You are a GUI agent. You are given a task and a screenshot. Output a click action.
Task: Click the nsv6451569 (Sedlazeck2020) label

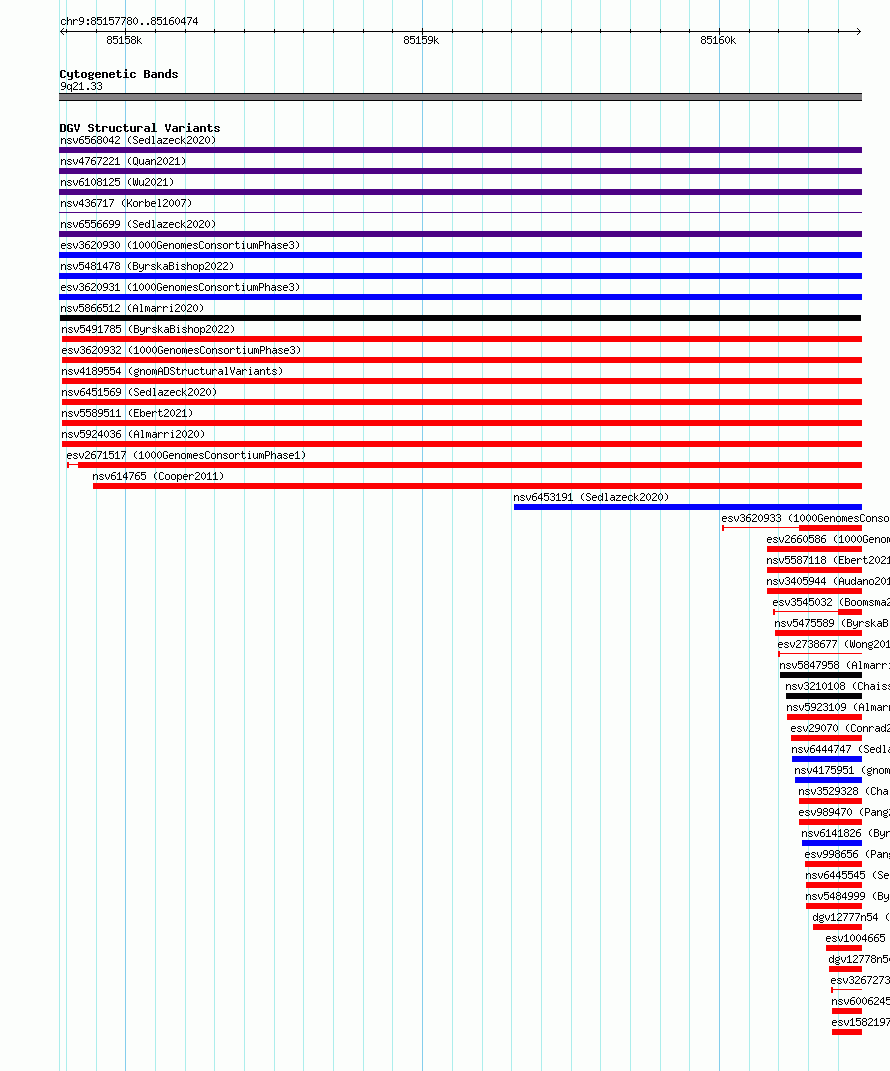[139, 392]
